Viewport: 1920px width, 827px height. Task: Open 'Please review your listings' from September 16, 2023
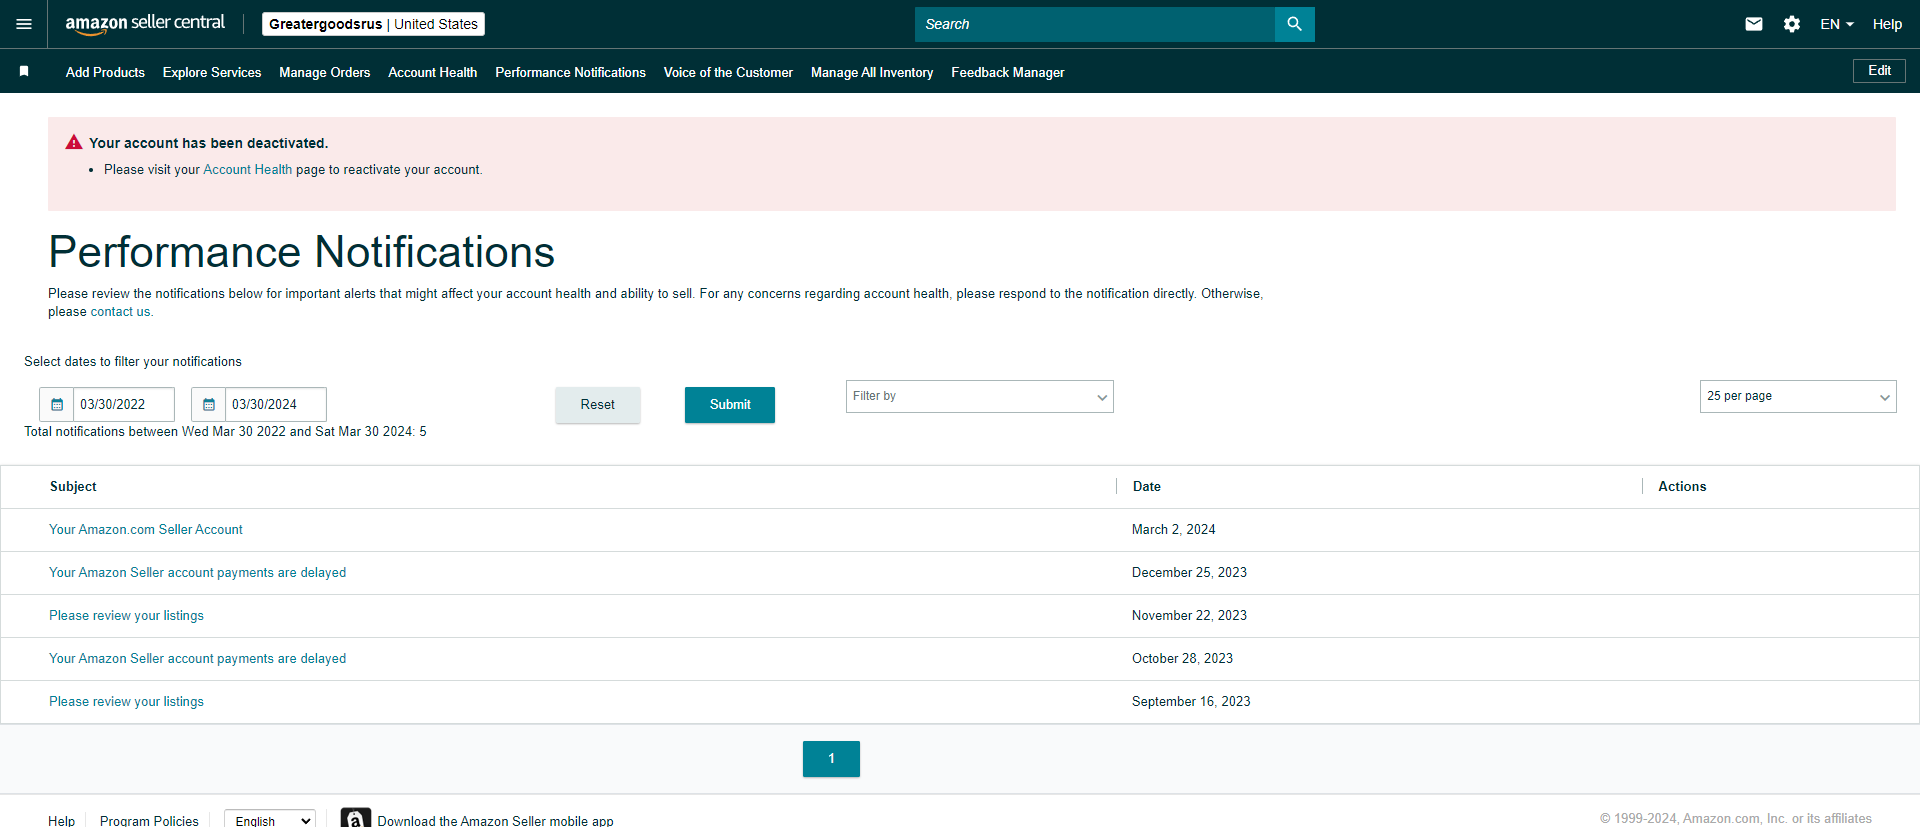126,702
